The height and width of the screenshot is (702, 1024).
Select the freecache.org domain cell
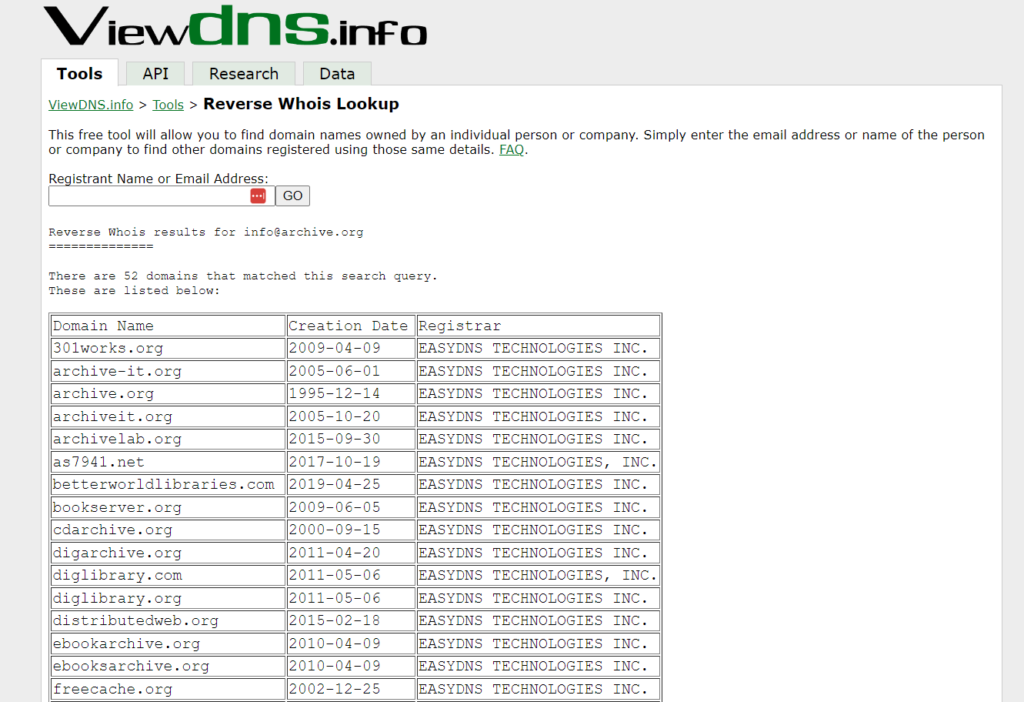(x=168, y=689)
